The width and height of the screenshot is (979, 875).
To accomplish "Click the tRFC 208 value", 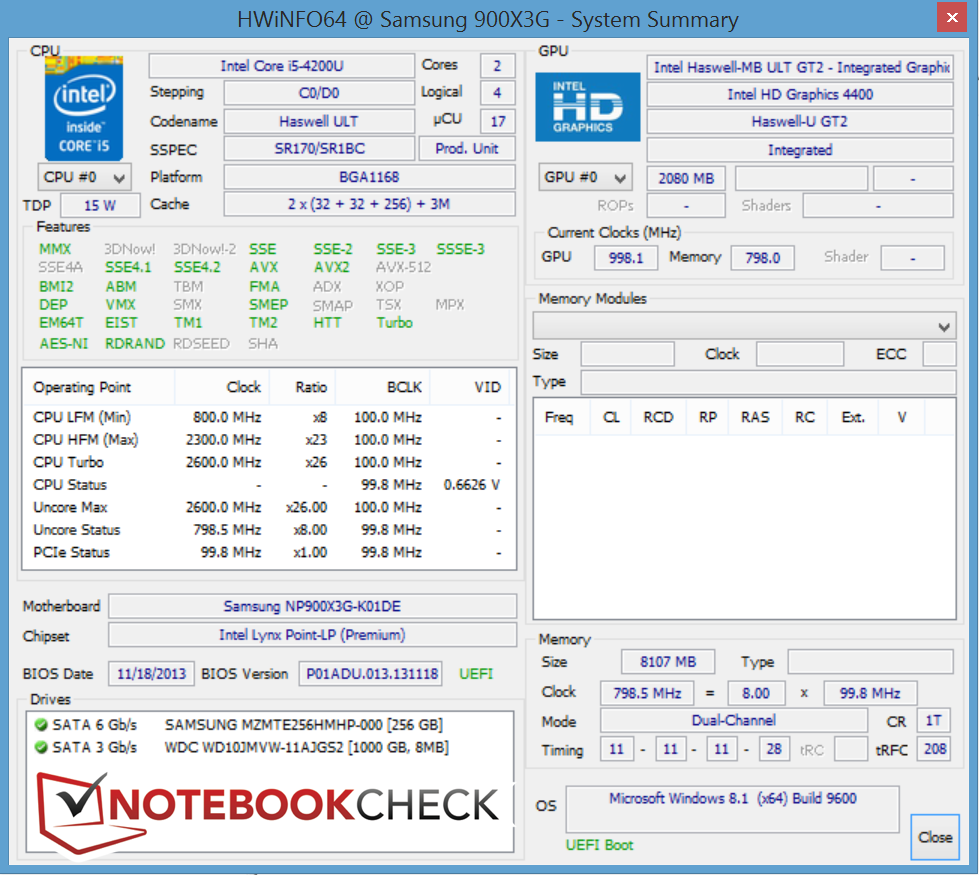I will (934, 749).
